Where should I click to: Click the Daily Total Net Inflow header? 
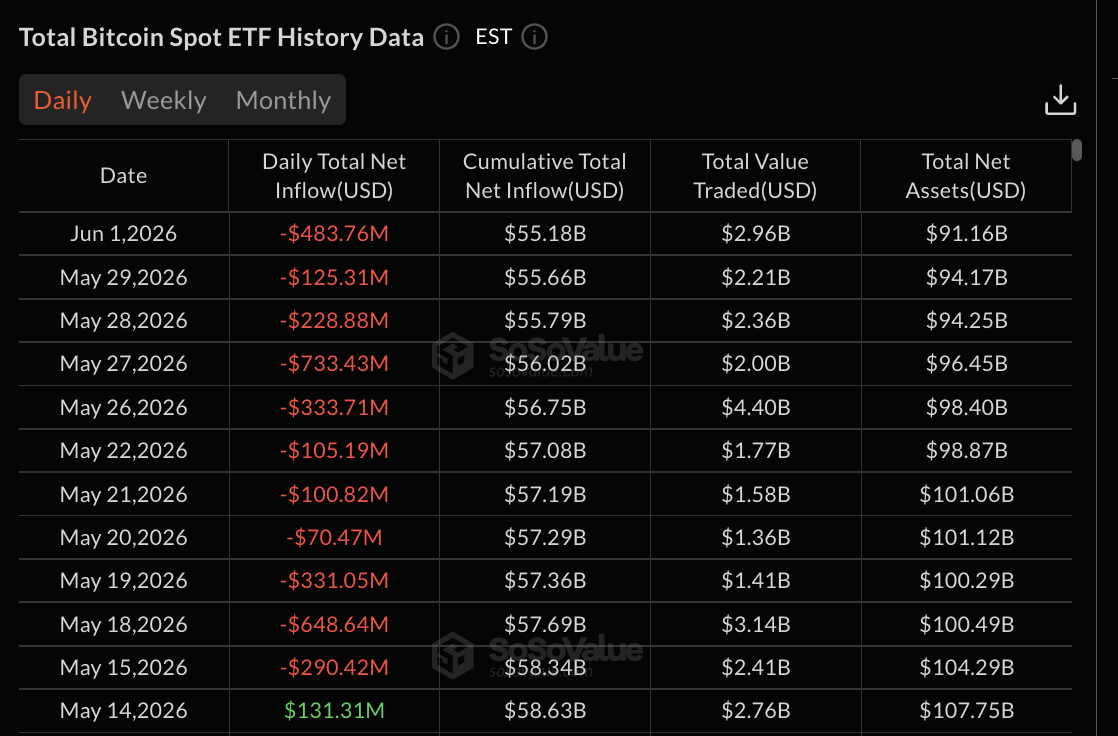[x=334, y=175]
